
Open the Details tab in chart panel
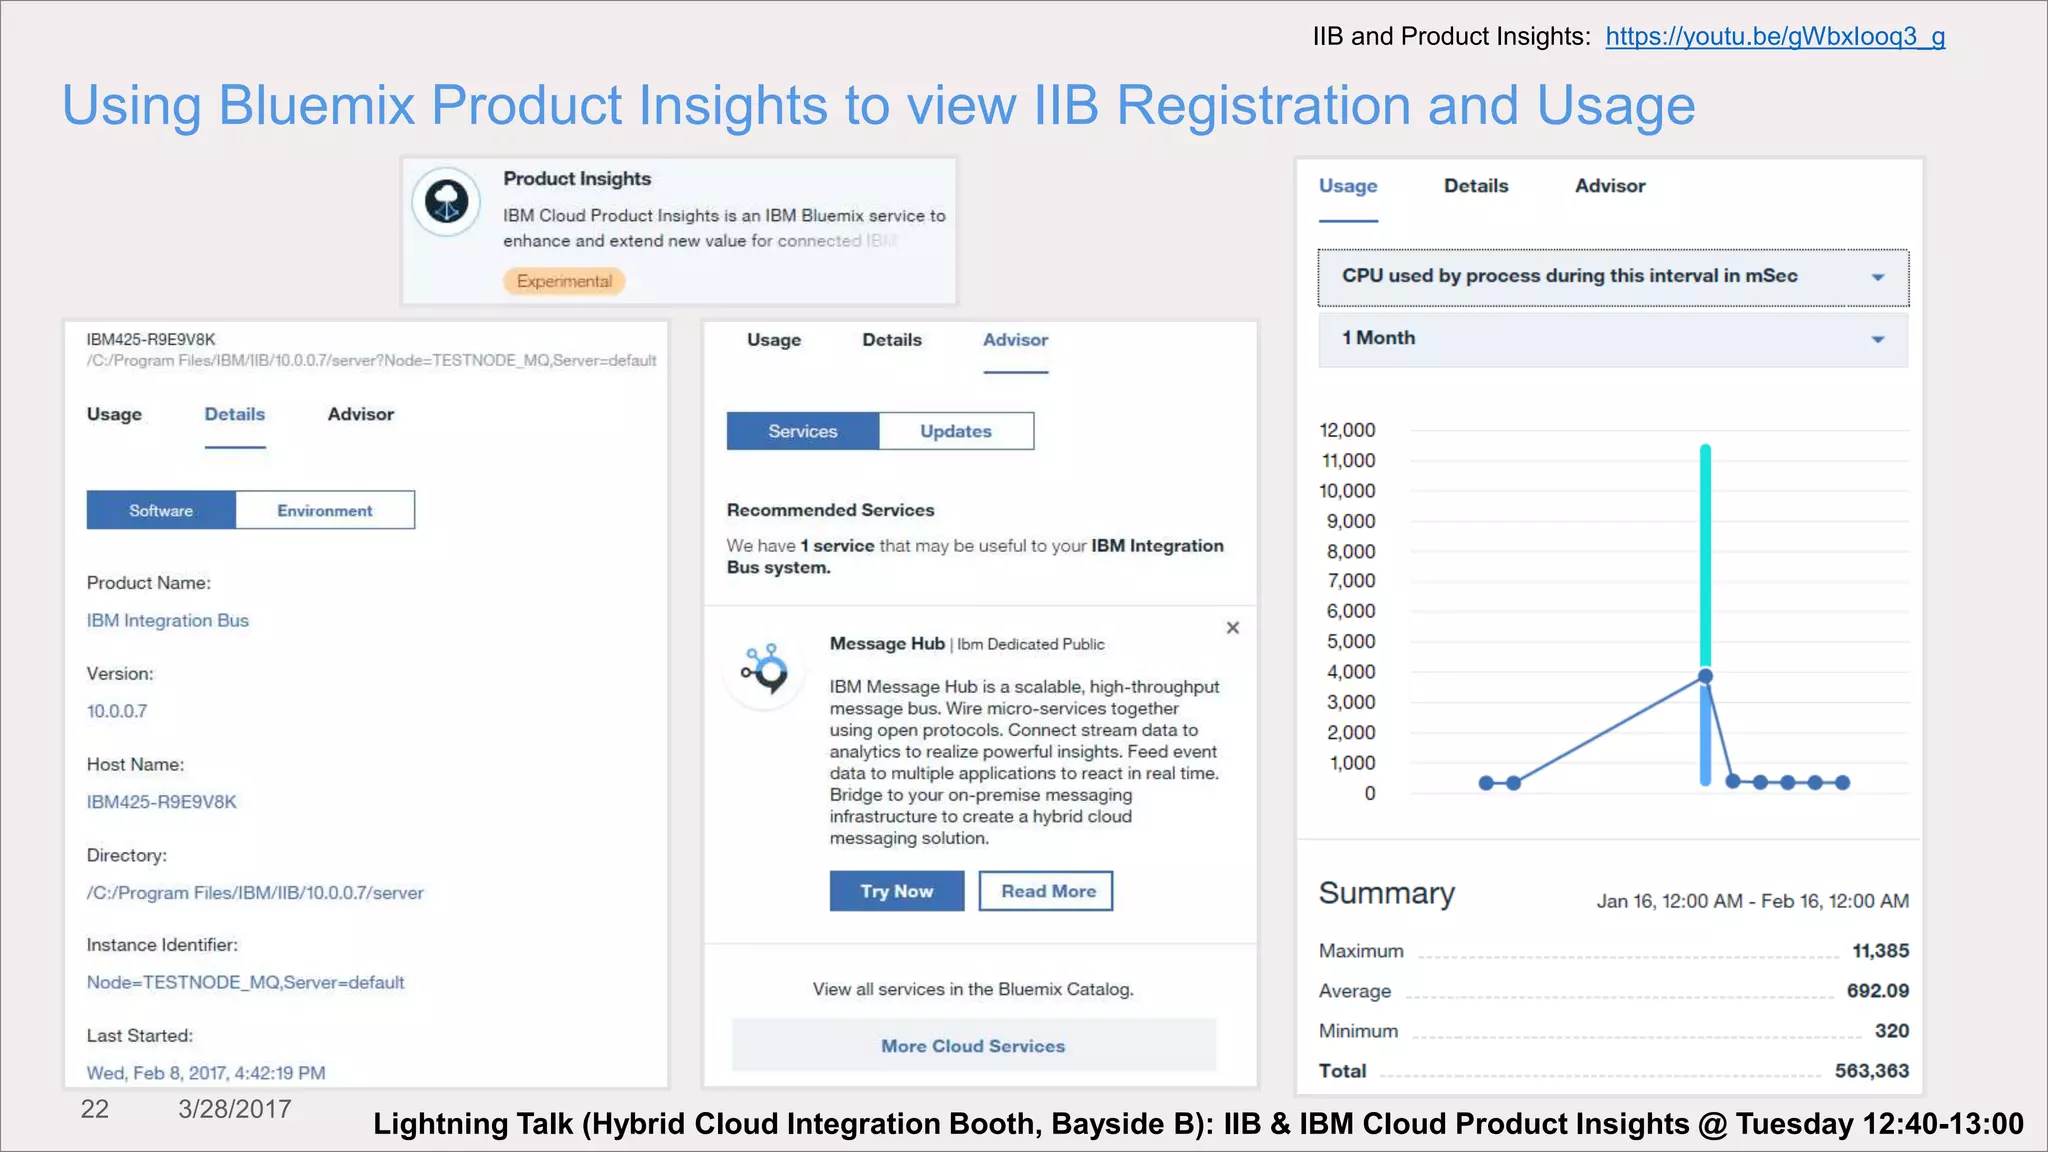1476,186
